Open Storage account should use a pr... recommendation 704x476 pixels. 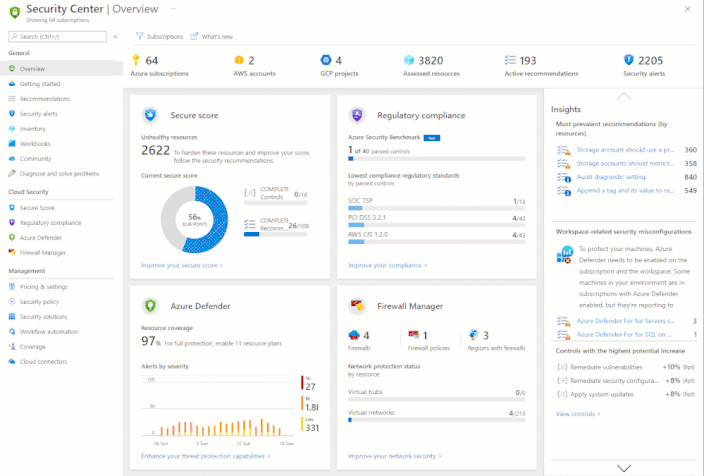tap(625, 150)
